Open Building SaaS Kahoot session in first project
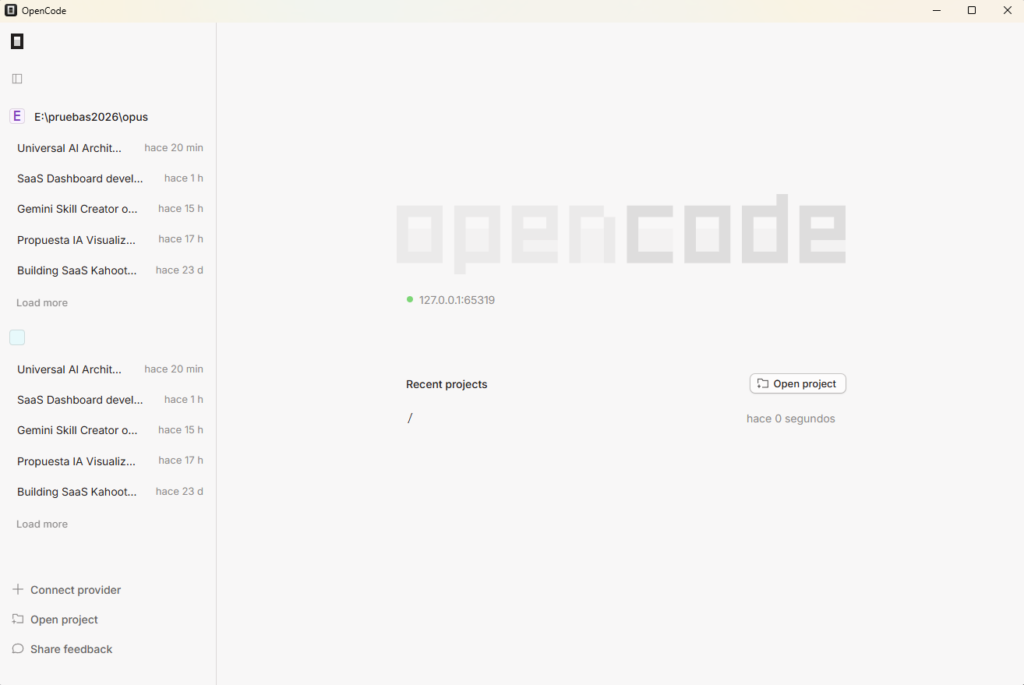 pos(79,270)
